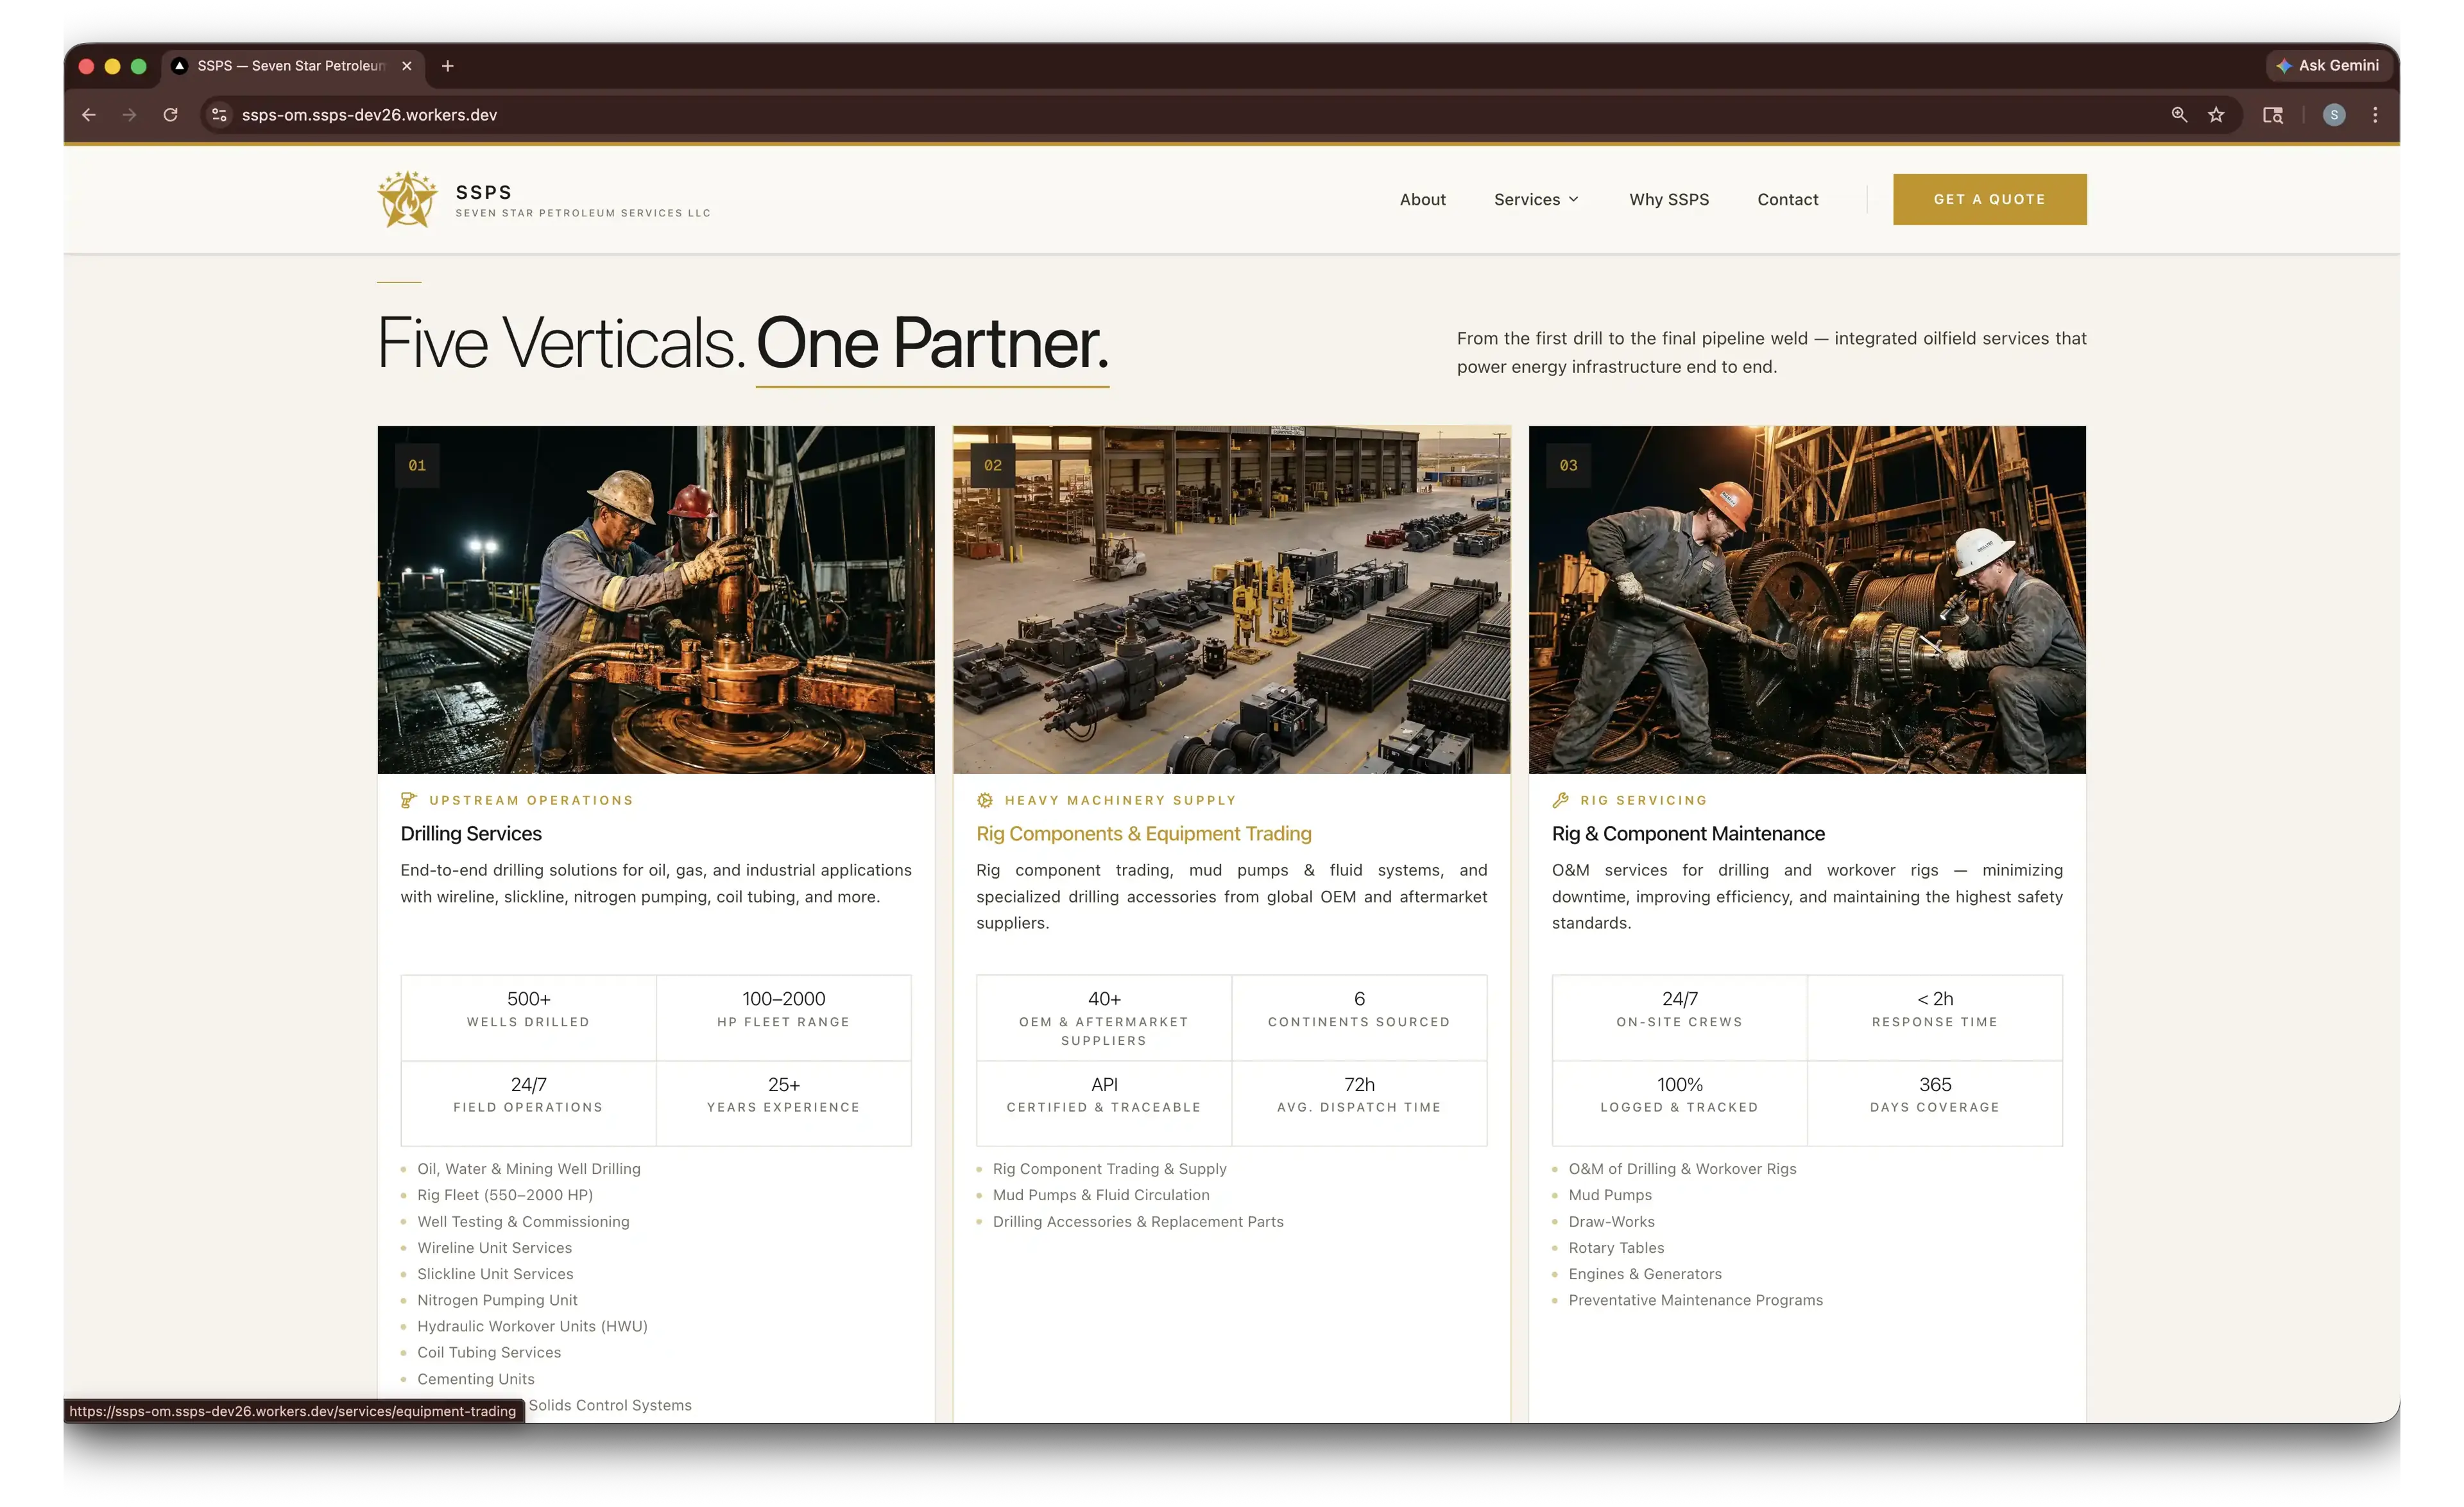Image resolution: width=2464 pixels, height=1507 pixels.
Task: Click the 03 rig maintenance photo
Action: (1806, 599)
